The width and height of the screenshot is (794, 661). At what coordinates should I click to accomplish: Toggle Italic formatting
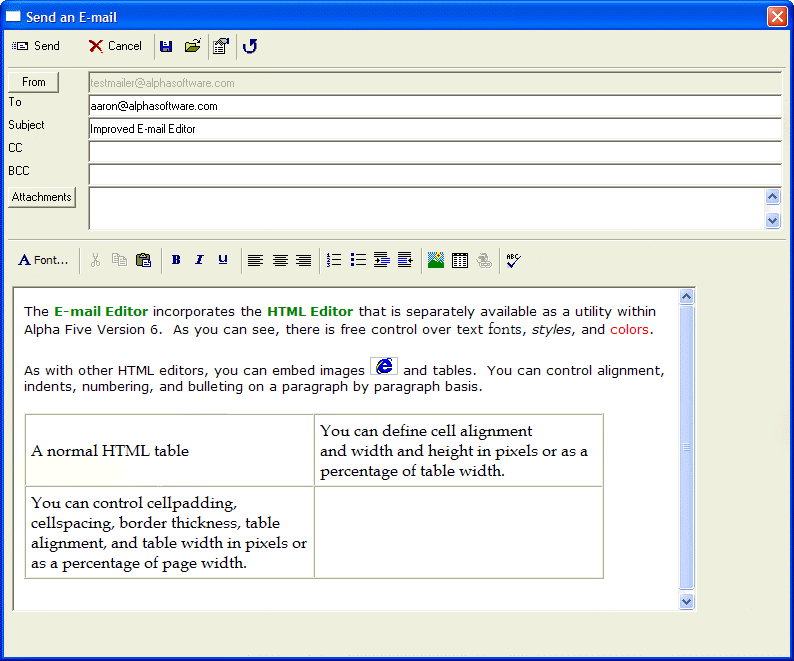[x=200, y=260]
